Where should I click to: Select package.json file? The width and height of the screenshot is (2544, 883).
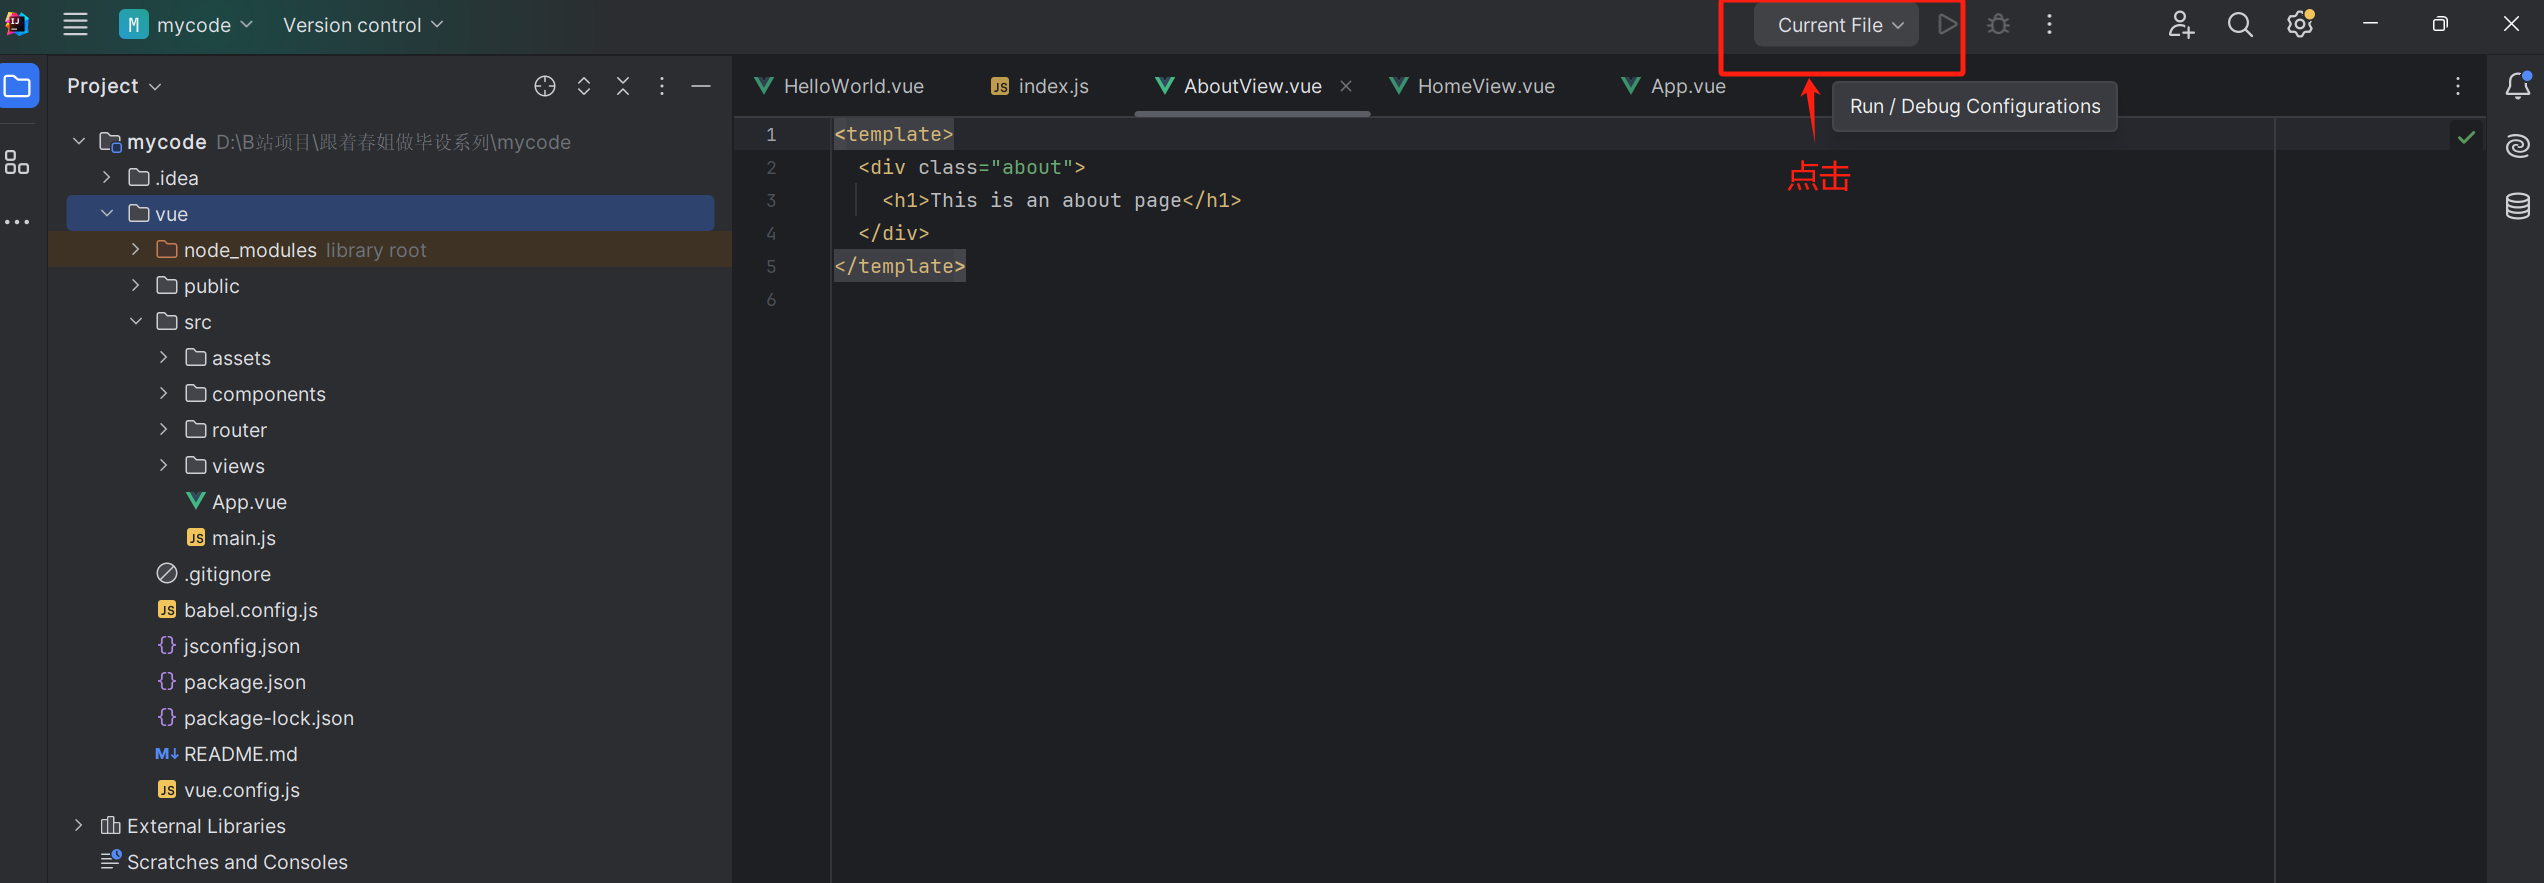tap(232, 682)
